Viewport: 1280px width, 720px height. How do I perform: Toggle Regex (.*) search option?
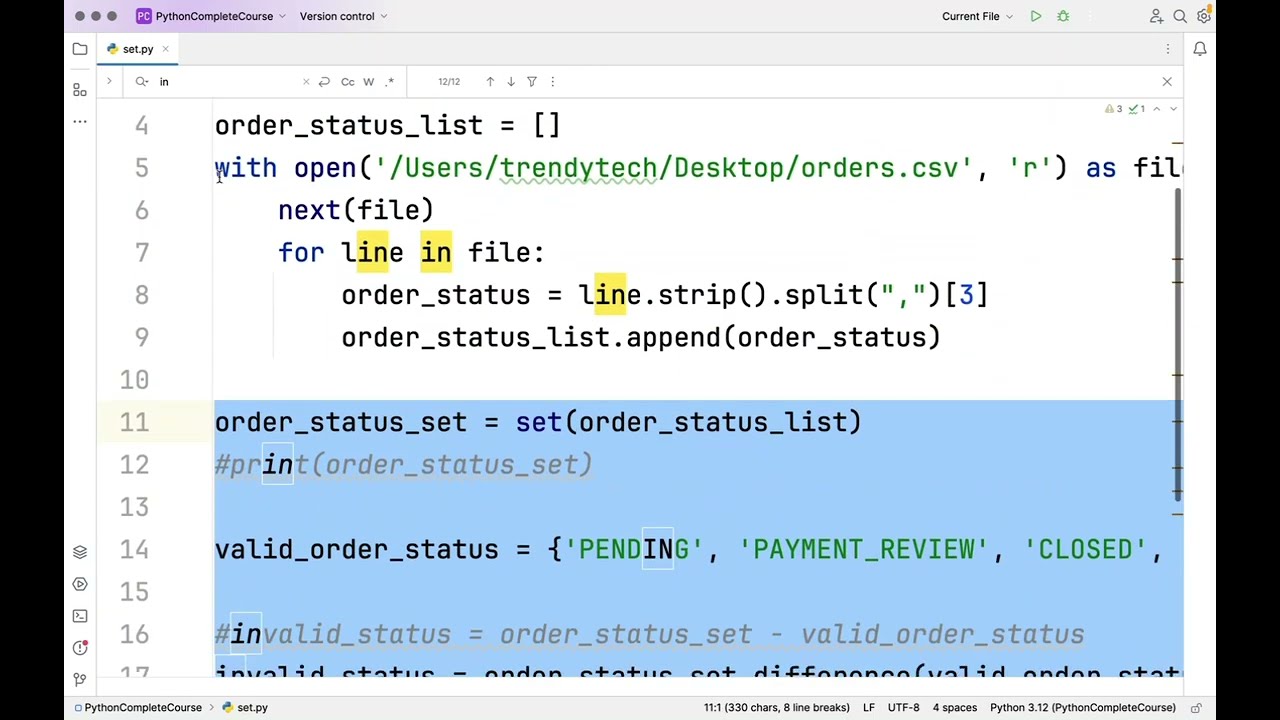tap(389, 82)
